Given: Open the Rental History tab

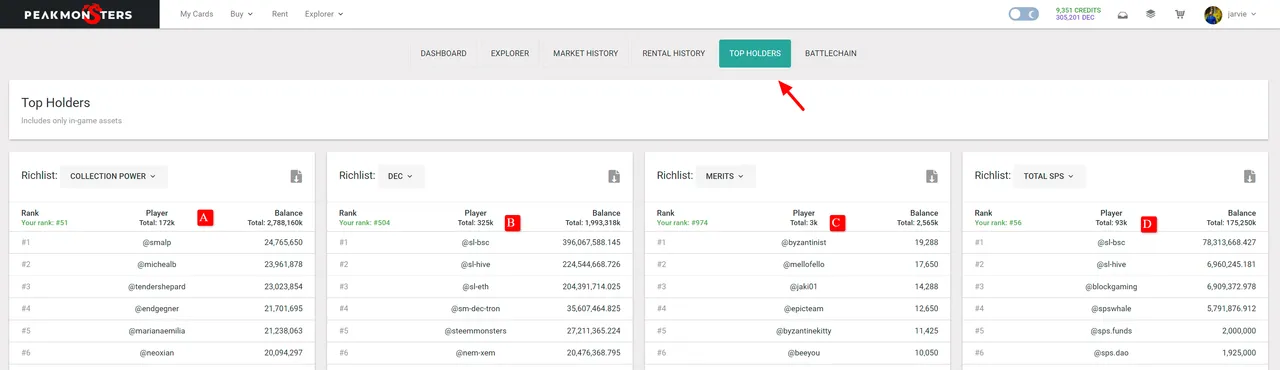Looking at the screenshot, I should point(674,53).
